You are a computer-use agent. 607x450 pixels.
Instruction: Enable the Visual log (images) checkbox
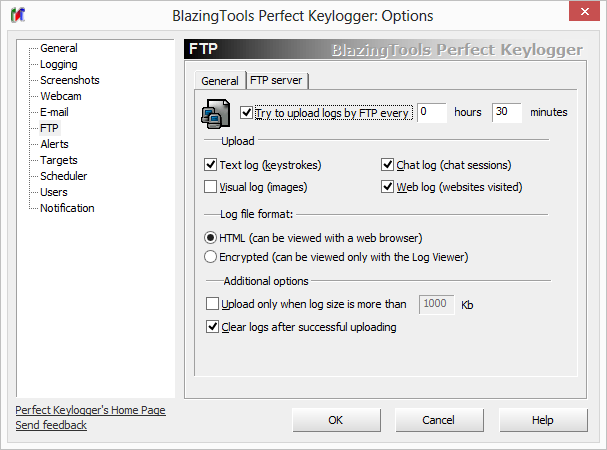pos(211,186)
